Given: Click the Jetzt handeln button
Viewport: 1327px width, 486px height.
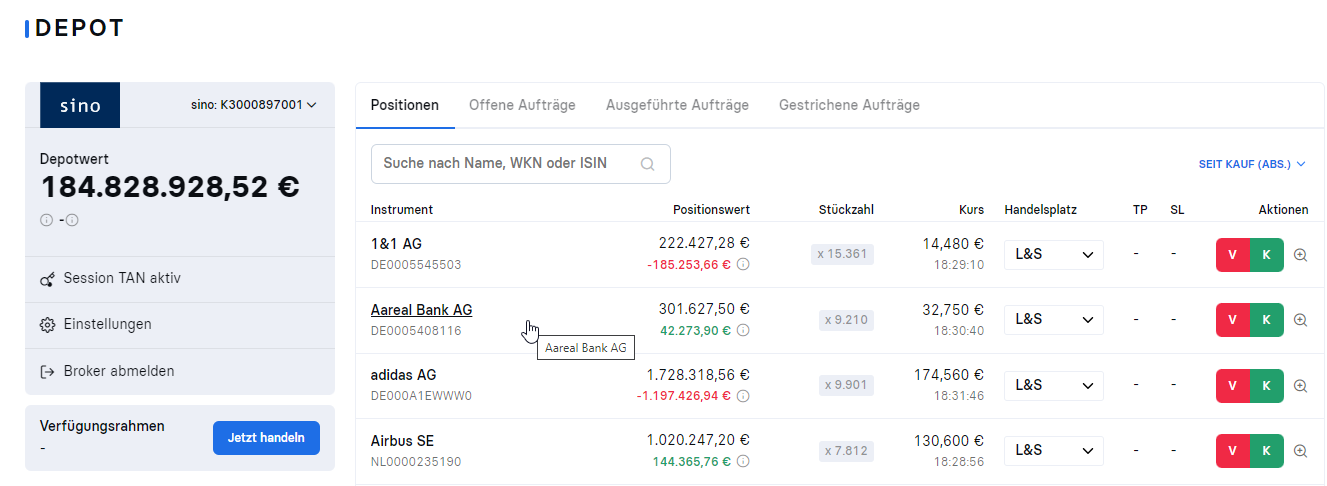Looking at the screenshot, I should pos(266,438).
